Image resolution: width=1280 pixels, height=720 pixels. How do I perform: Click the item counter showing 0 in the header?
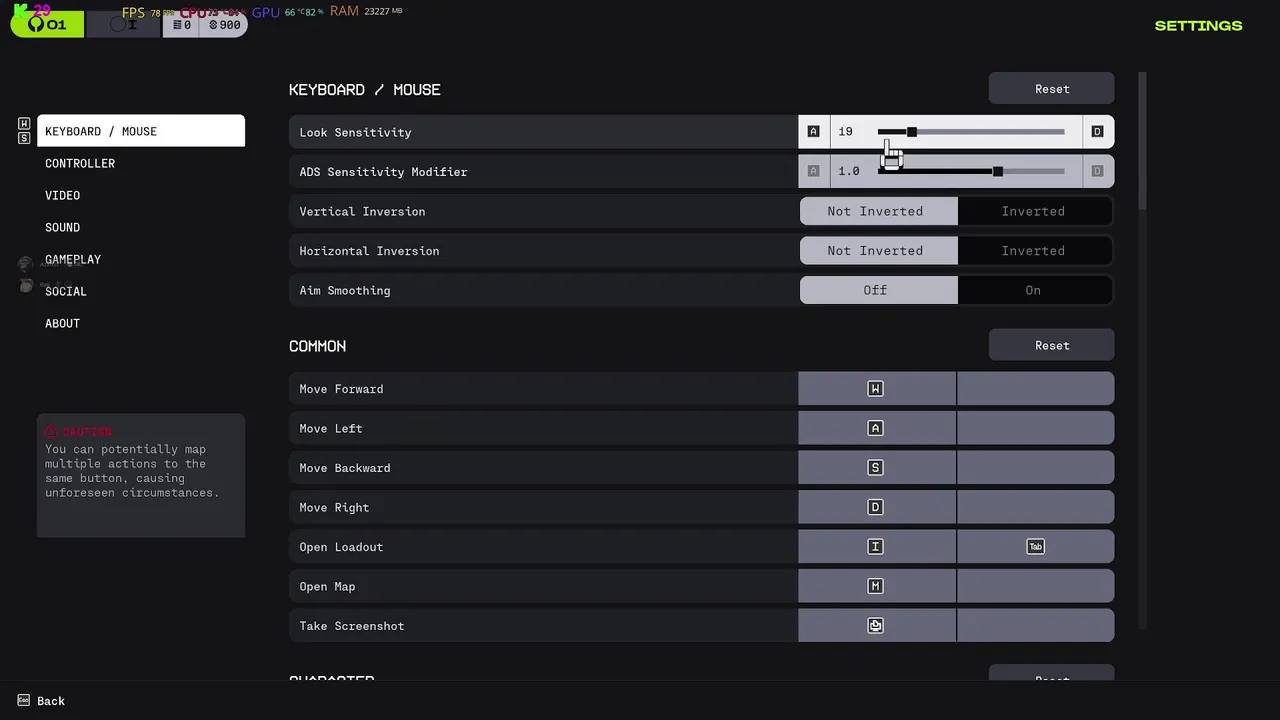coord(181,25)
